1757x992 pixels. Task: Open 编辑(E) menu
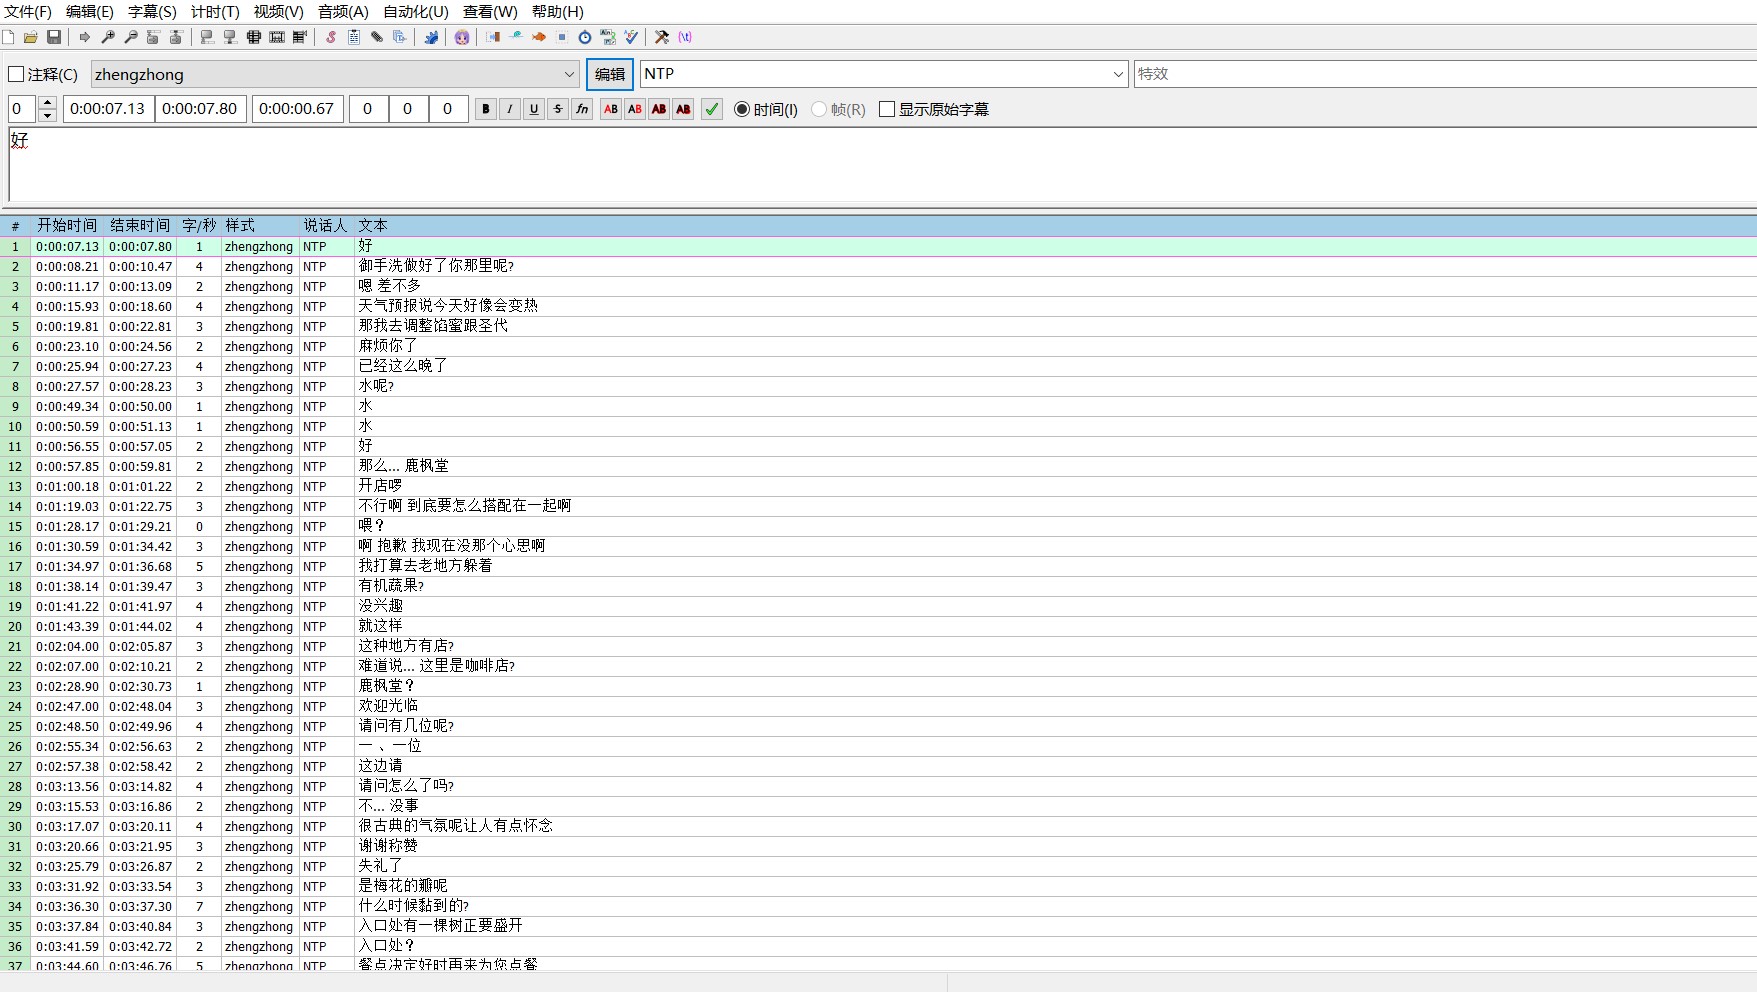click(90, 12)
